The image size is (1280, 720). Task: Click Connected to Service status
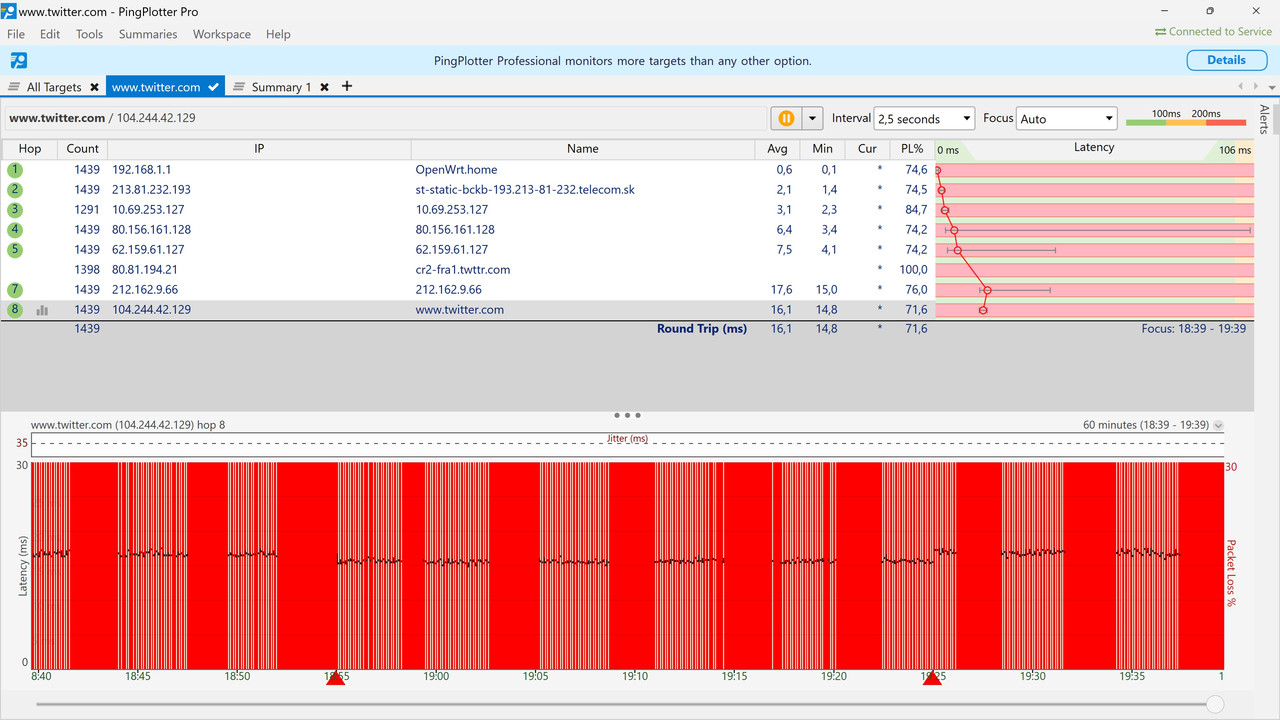click(x=1213, y=32)
